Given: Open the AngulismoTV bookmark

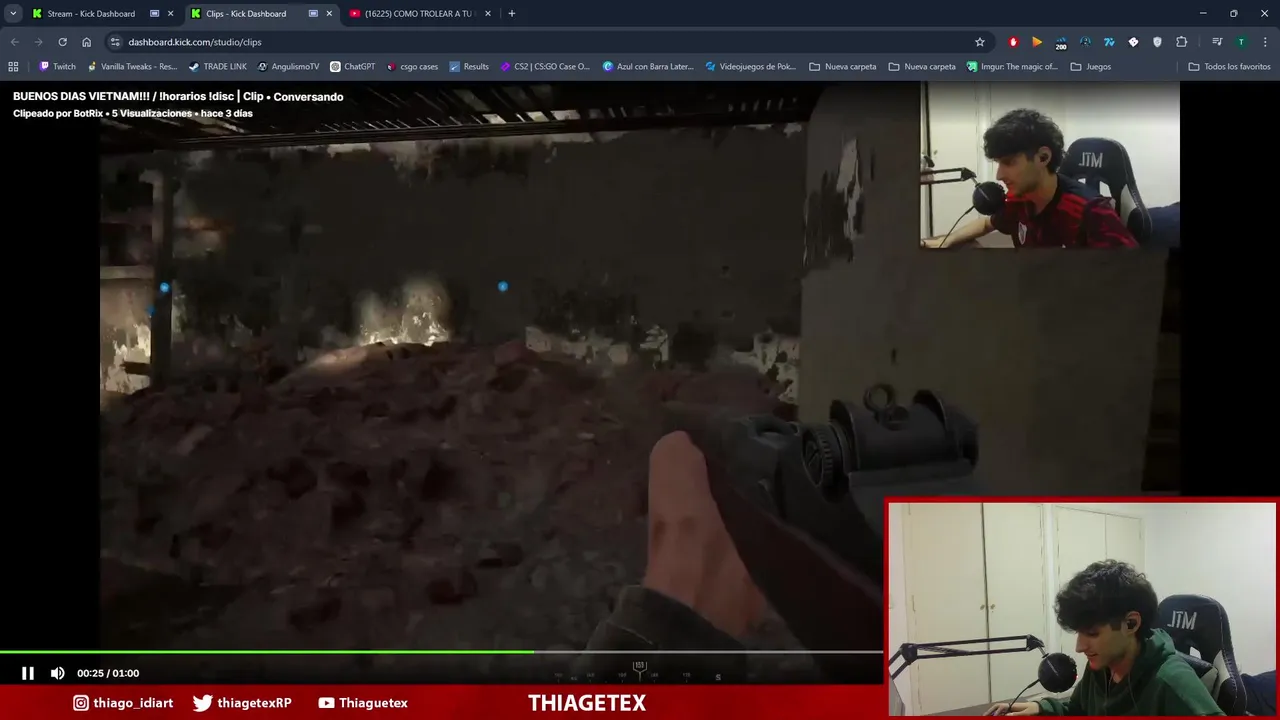Looking at the screenshot, I should (288, 67).
